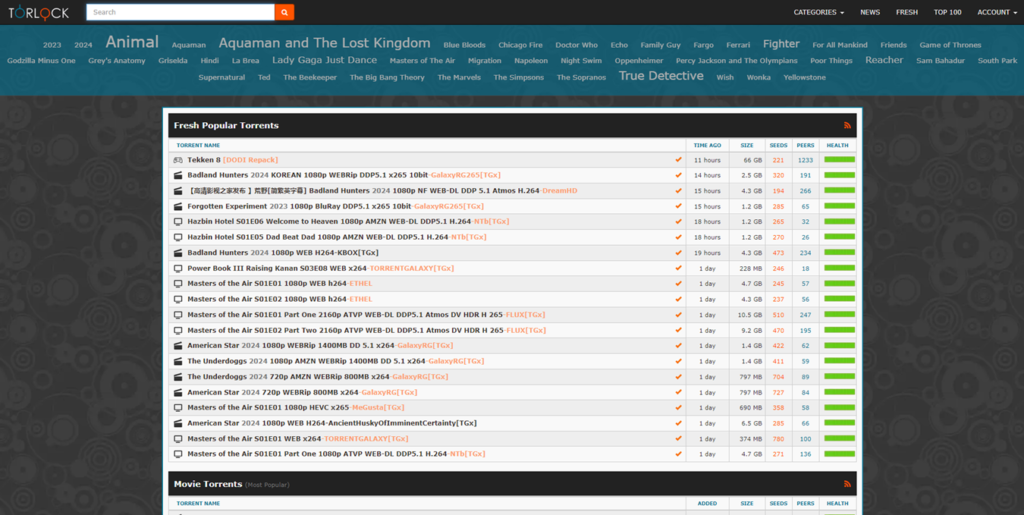Click movie icon beside American Star 720p WEBRip
Image resolution: width=1024 pixels, height=515 pixels.
point(178,392)
